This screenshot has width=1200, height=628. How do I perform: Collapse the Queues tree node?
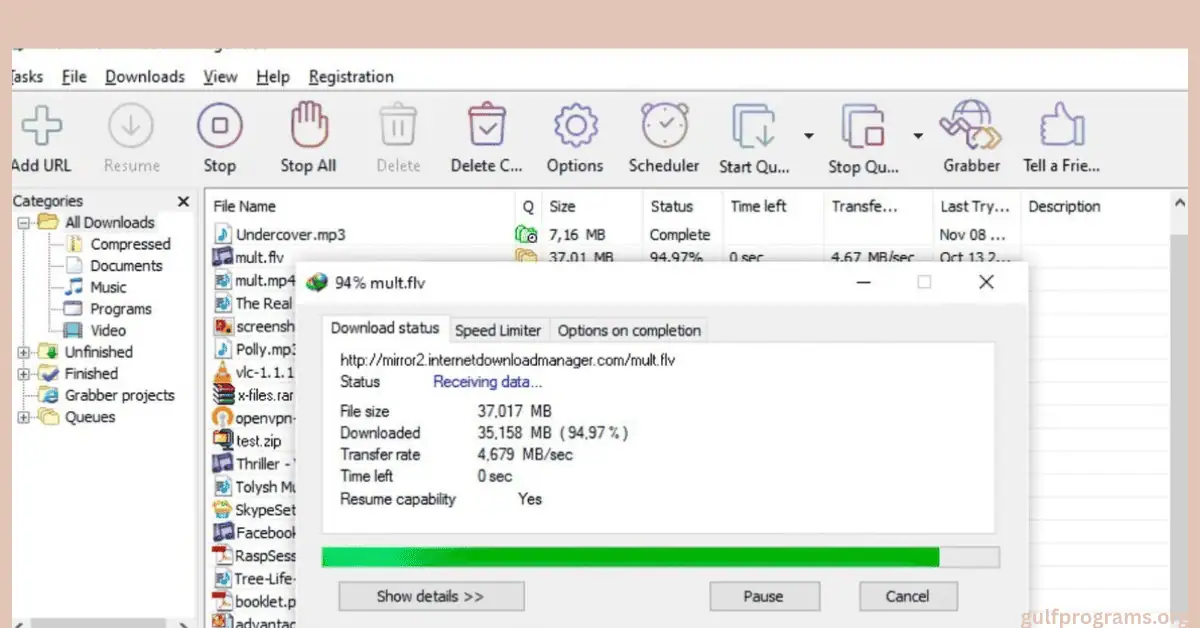click(x=24, y=417)
